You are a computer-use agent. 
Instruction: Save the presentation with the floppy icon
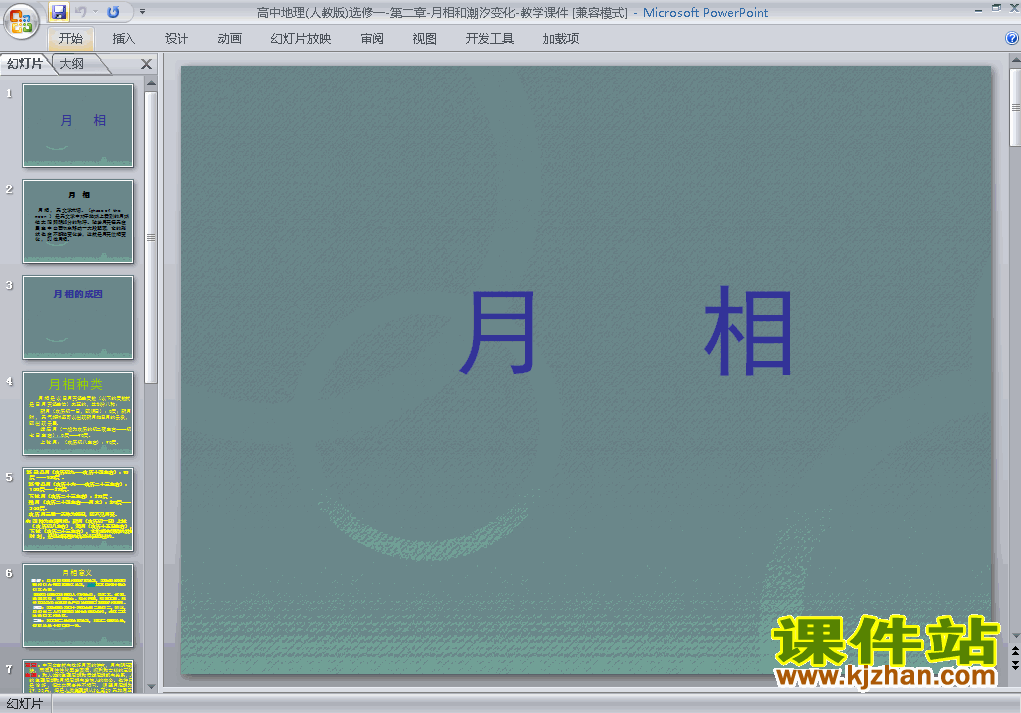59,12
